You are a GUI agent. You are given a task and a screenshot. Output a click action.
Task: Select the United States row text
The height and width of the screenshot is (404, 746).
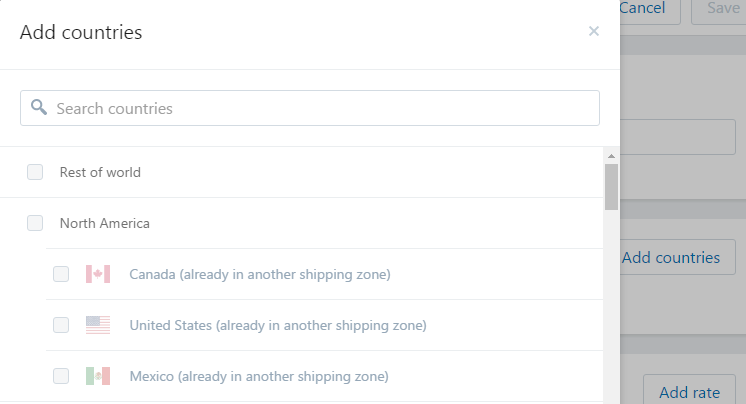(x=277, y=325)
